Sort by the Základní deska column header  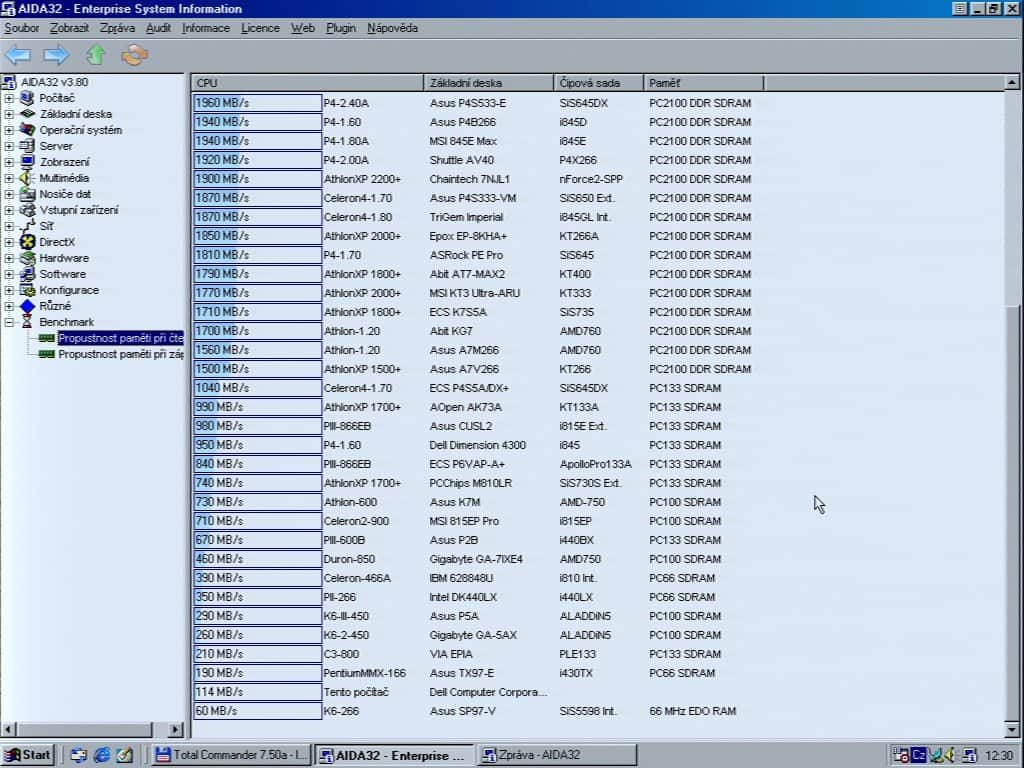[x=488, y=83]
